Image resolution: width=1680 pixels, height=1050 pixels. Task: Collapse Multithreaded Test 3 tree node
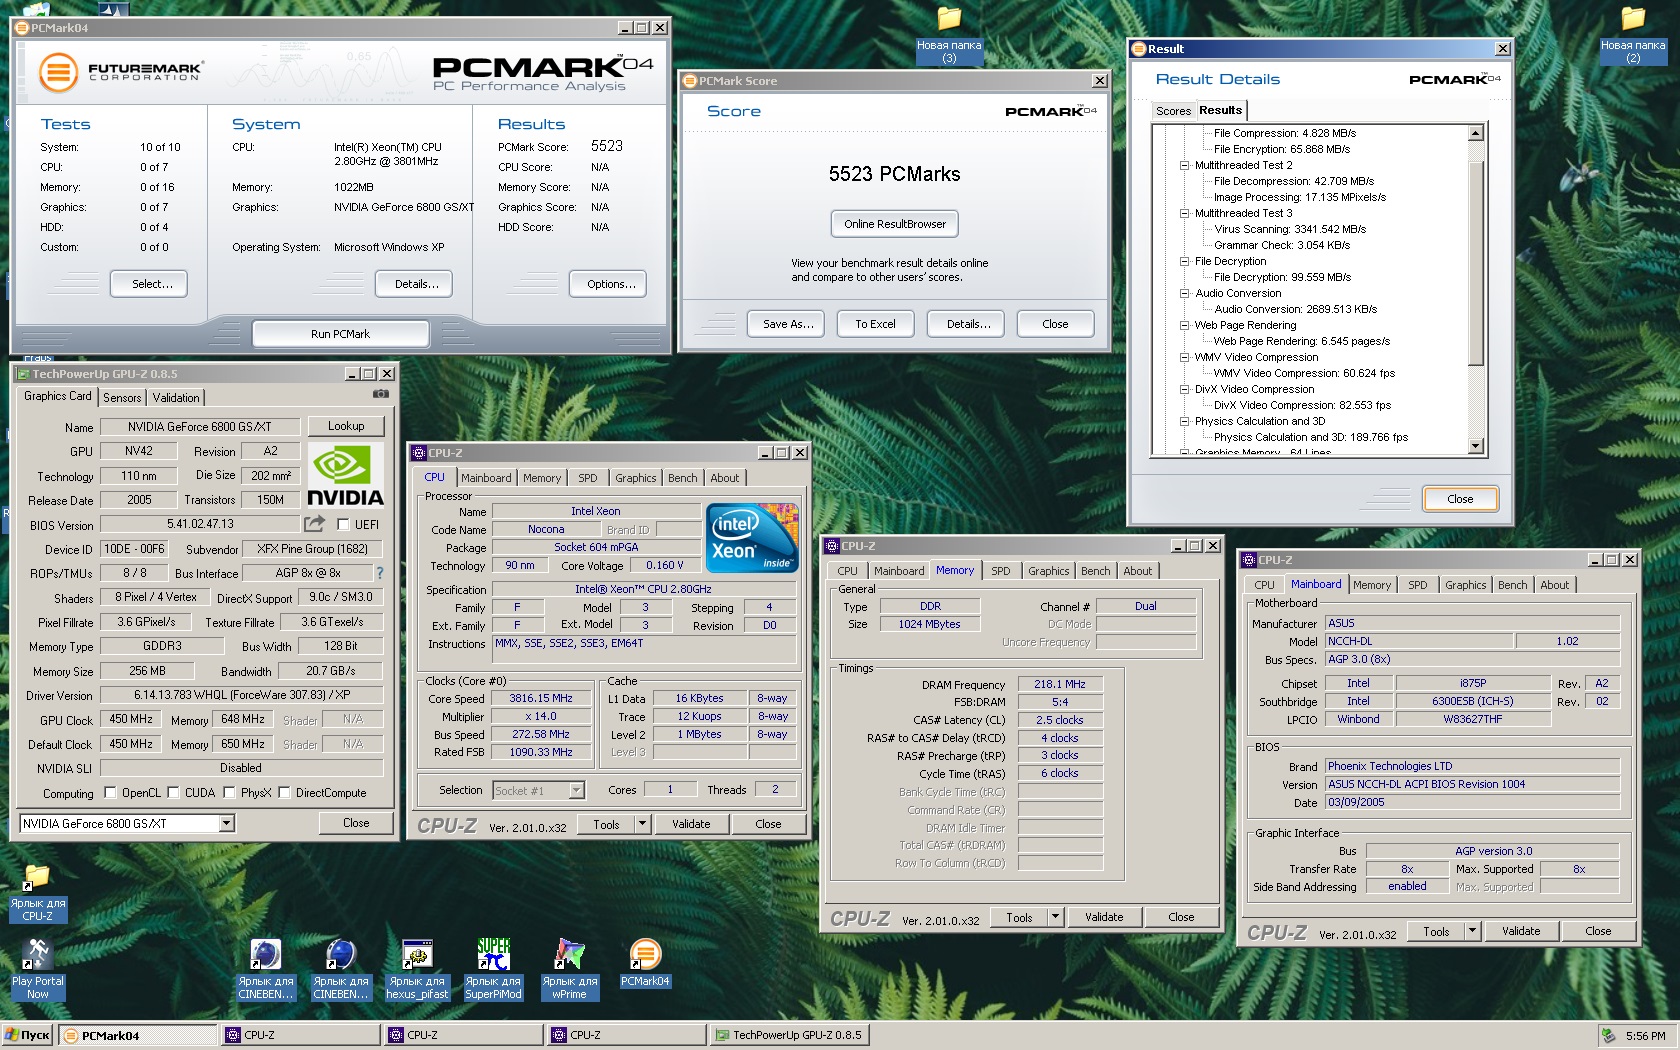[1184, 213]
